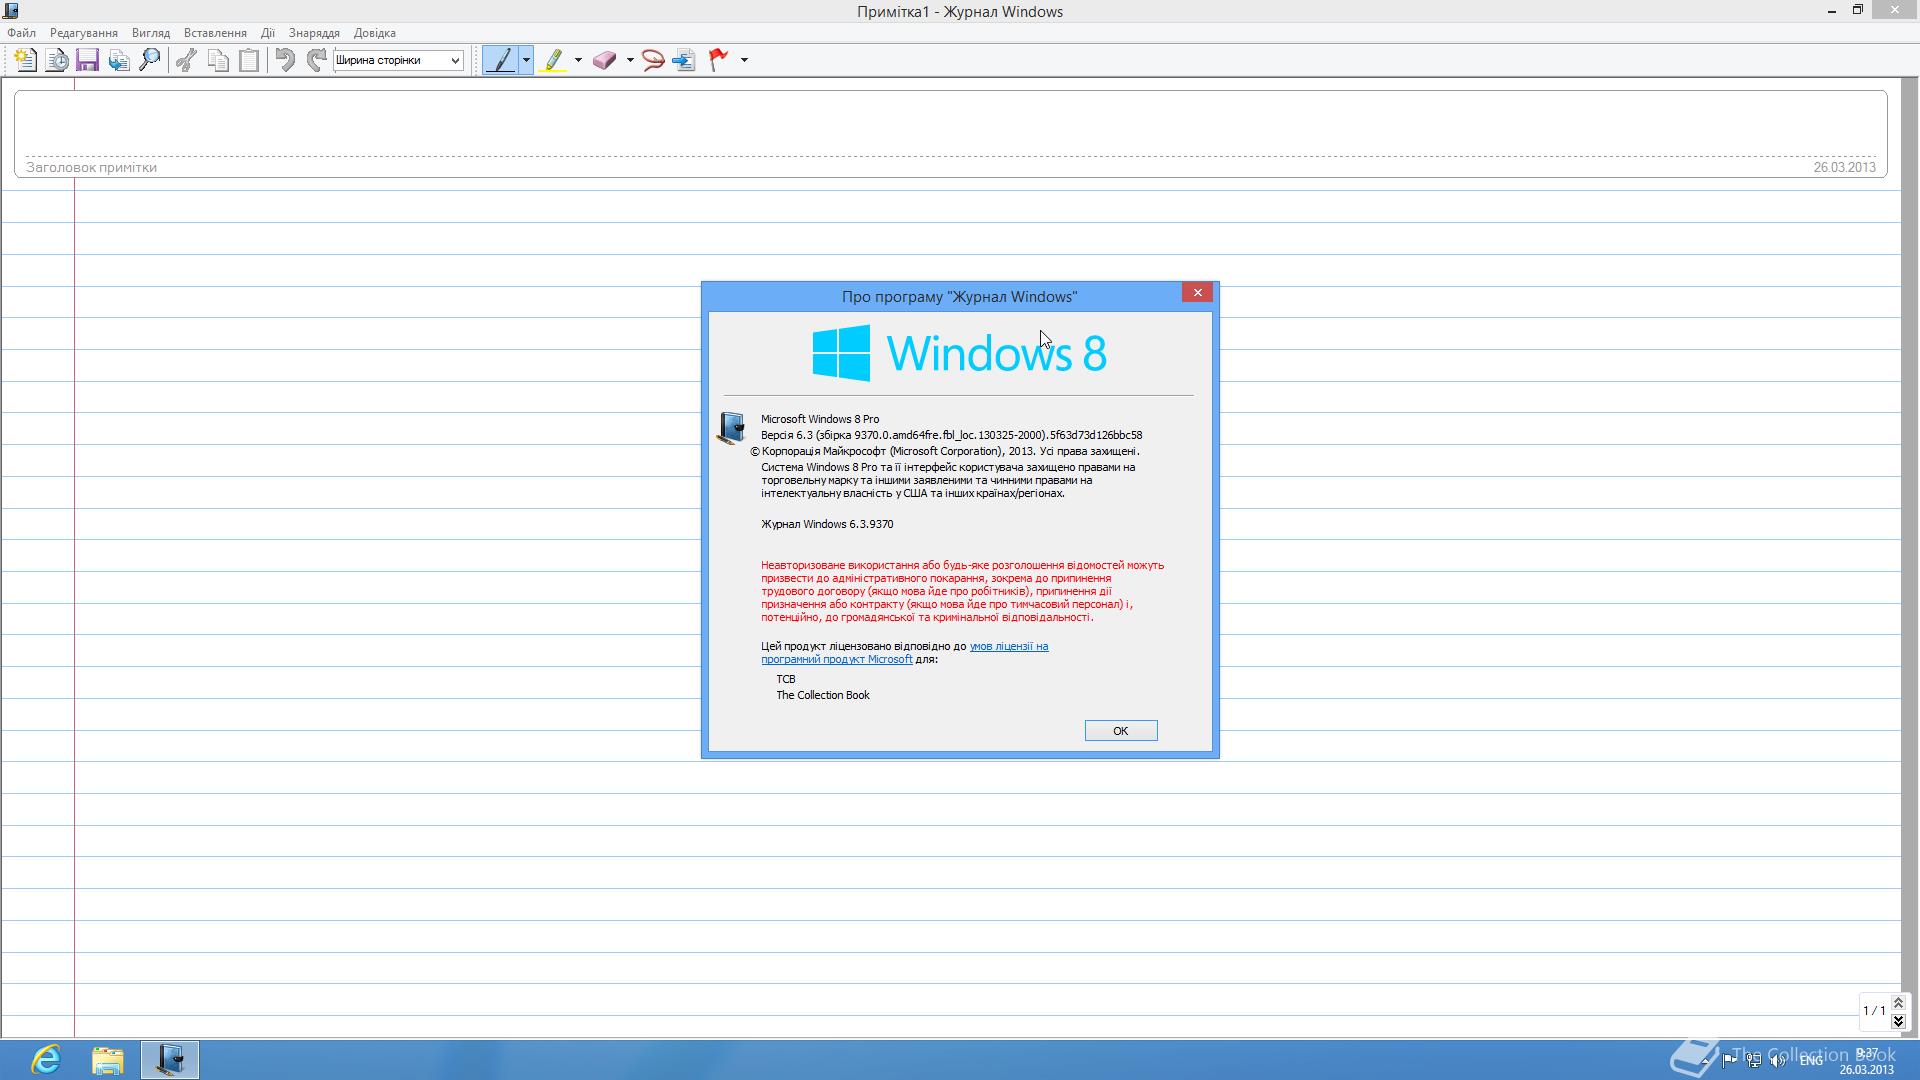Create a new note from toolbar
The width and height of the screenshot is (1920, 1080).
tap(25, 60)
